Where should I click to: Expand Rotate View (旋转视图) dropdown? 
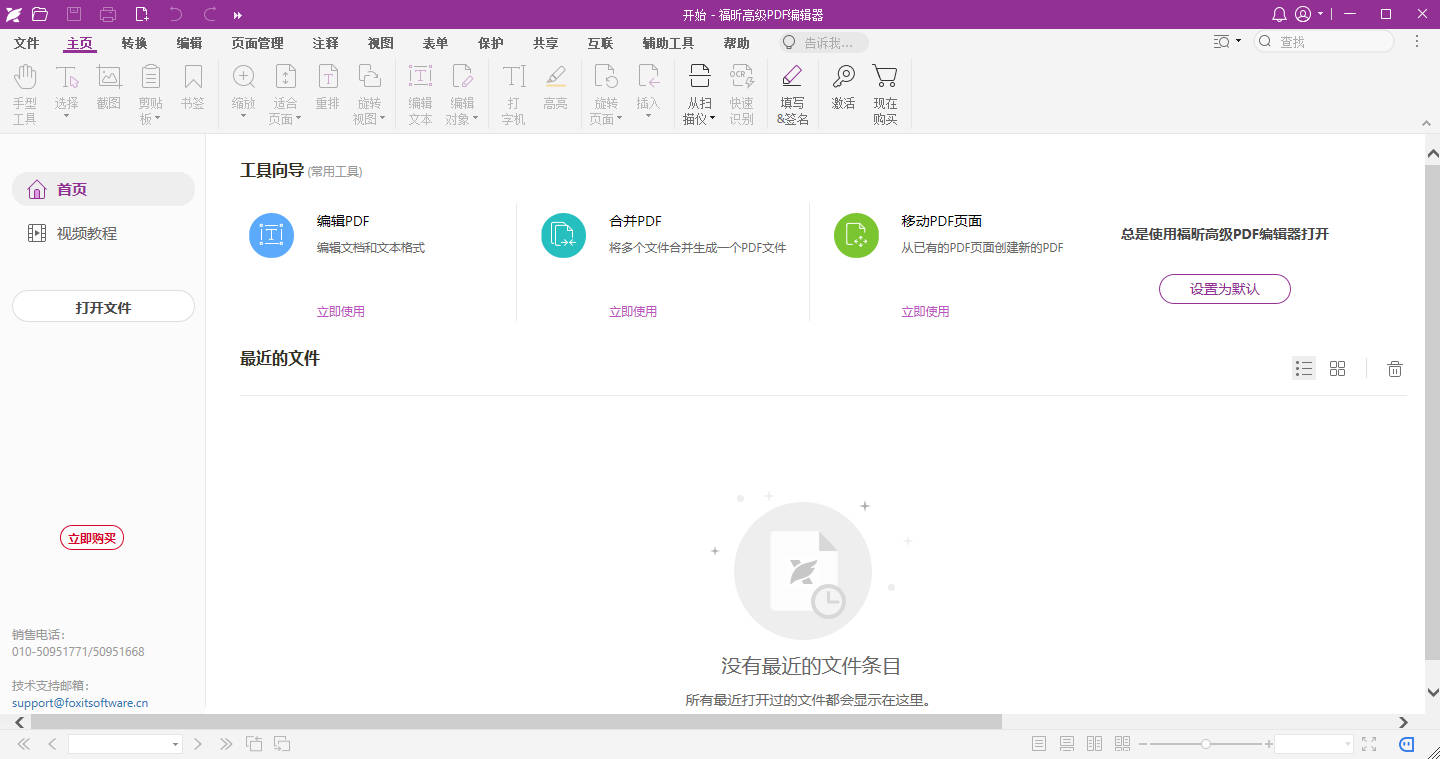click(x=382, y=119)
